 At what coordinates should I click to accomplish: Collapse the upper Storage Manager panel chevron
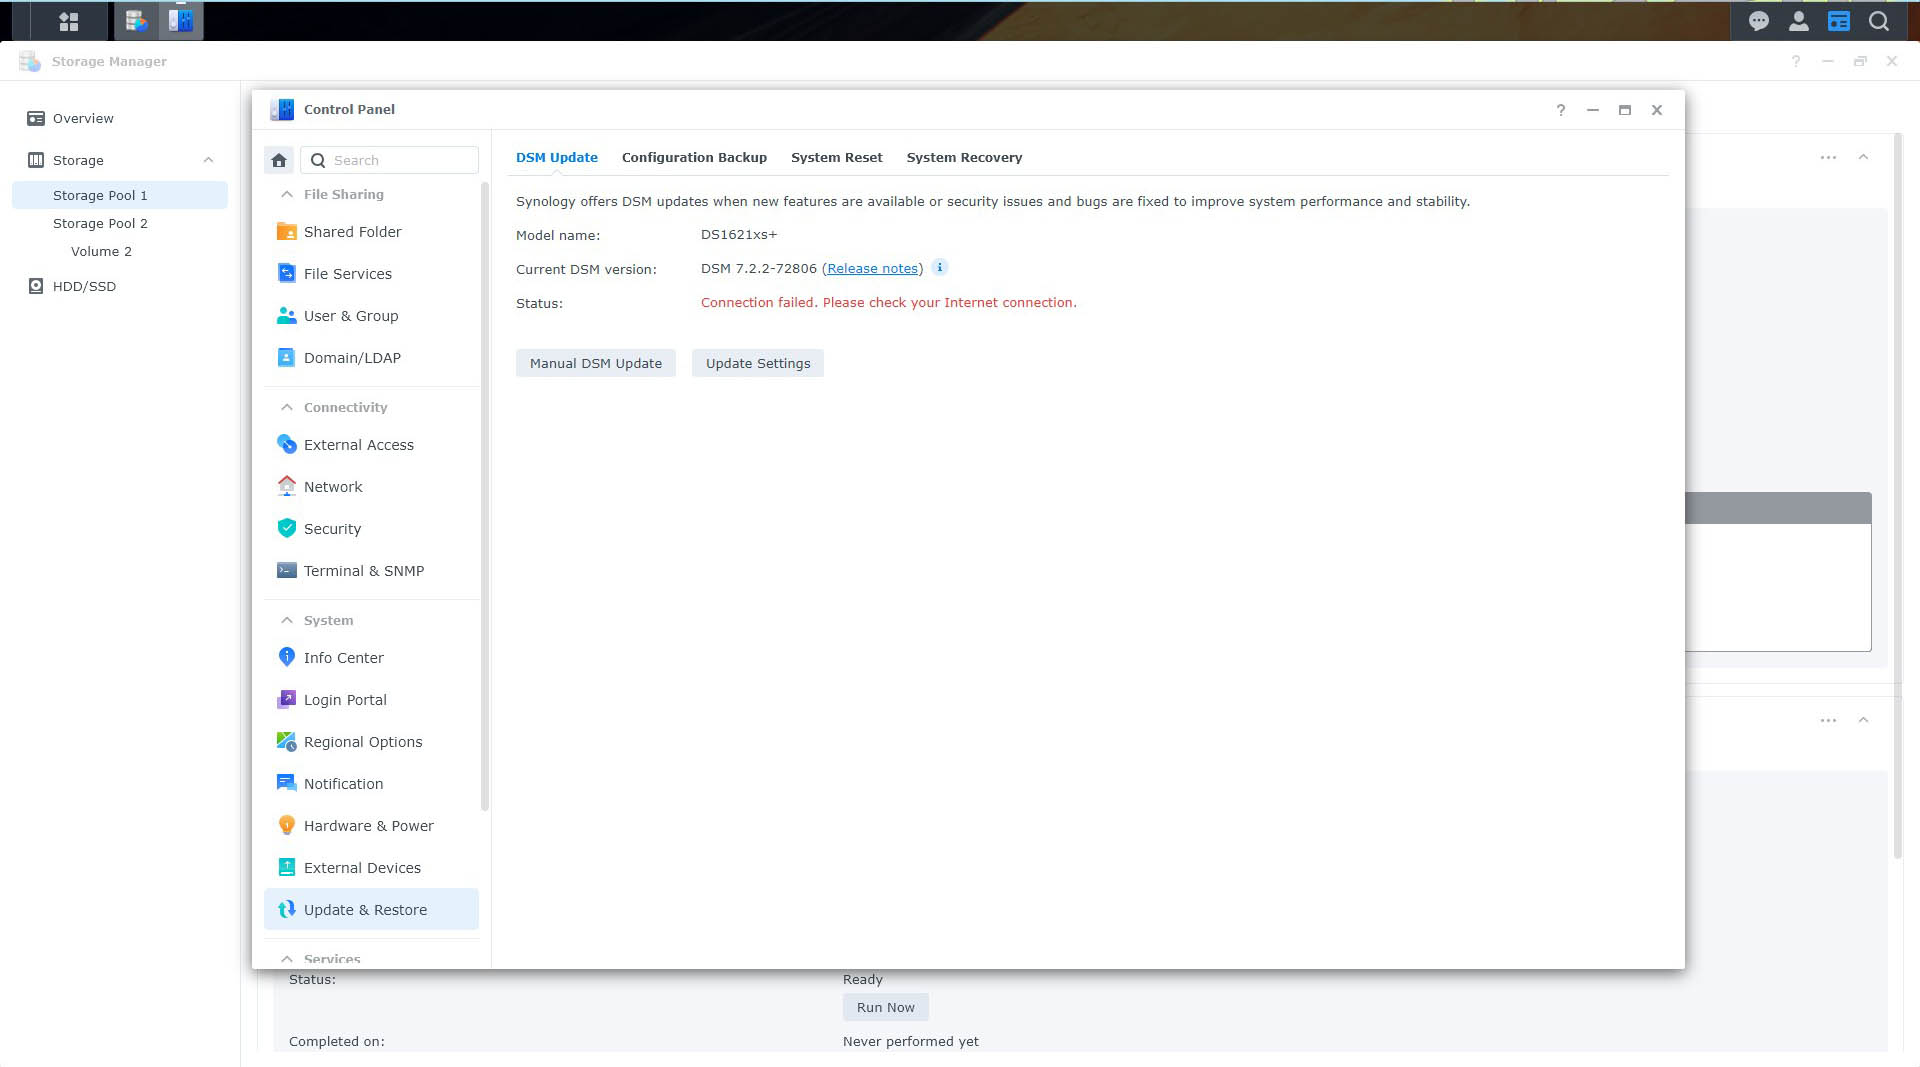tap(1863, 157)
